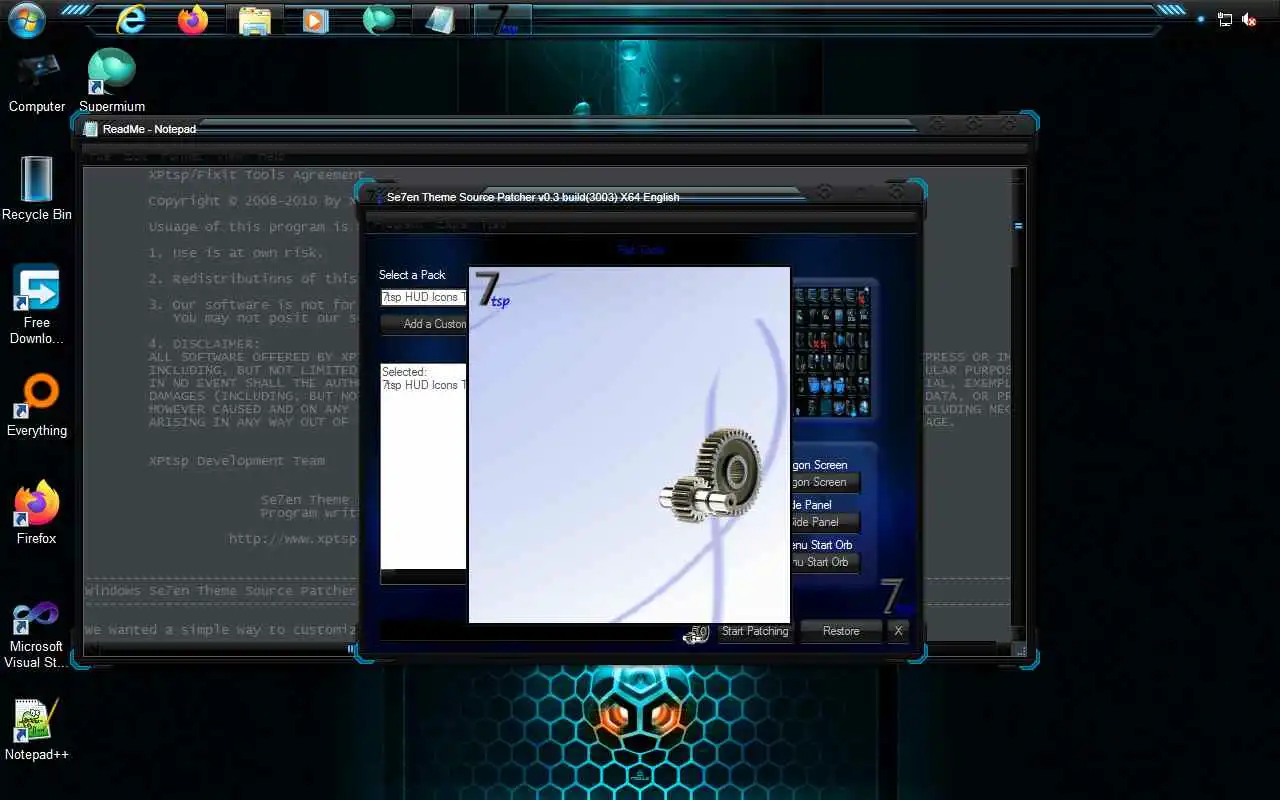
Task: Click the Selected packs list box
Action: (x=424, y=466)
